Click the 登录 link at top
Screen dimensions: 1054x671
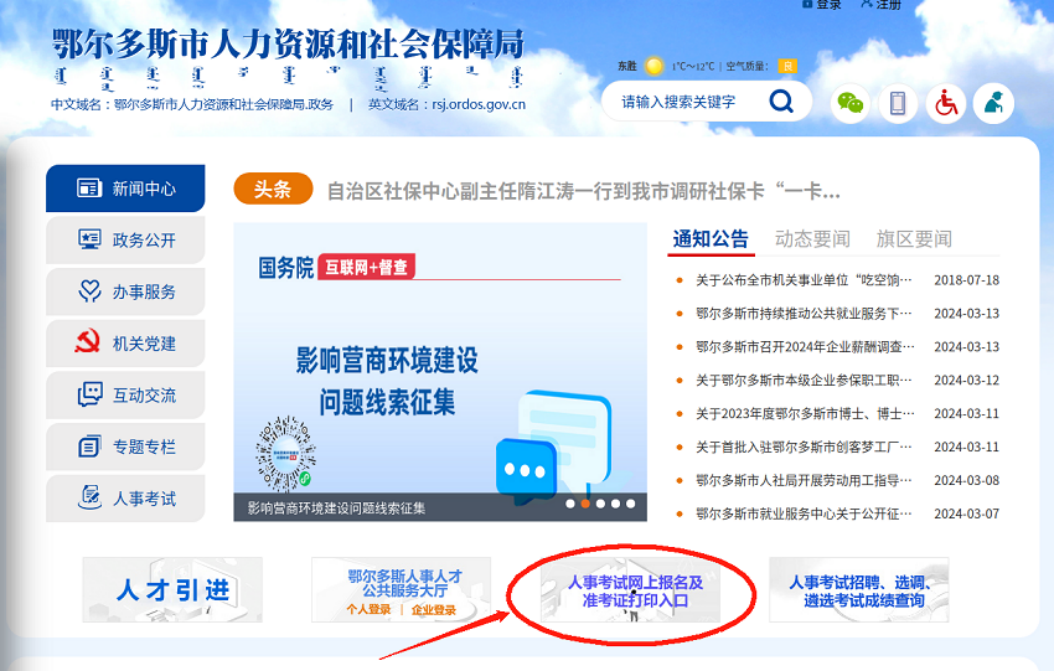pos(821,4)
